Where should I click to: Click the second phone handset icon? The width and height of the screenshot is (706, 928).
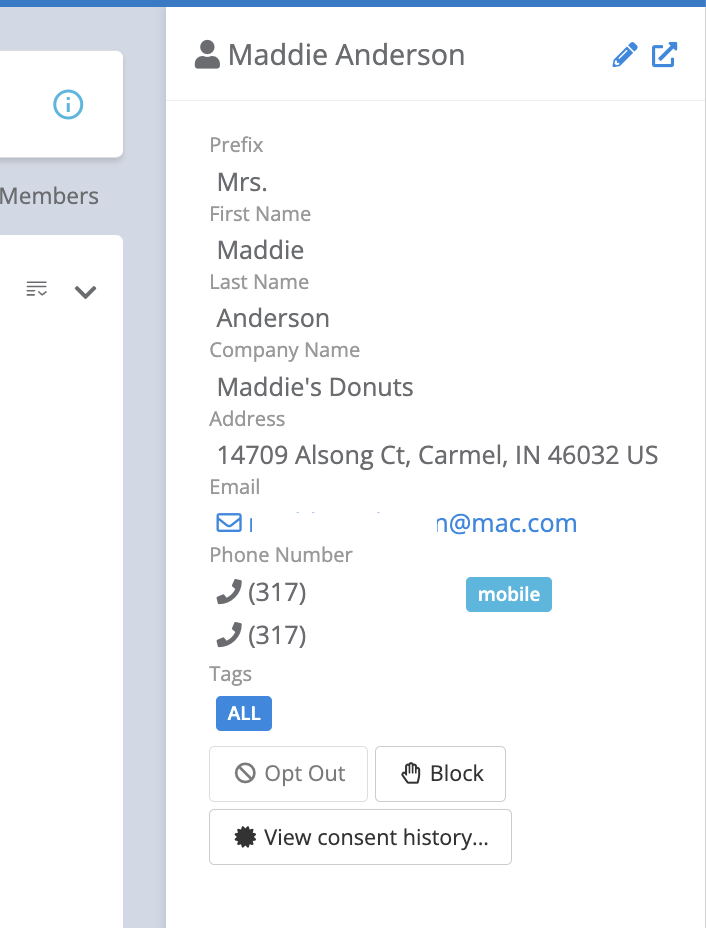pos(229,634)
